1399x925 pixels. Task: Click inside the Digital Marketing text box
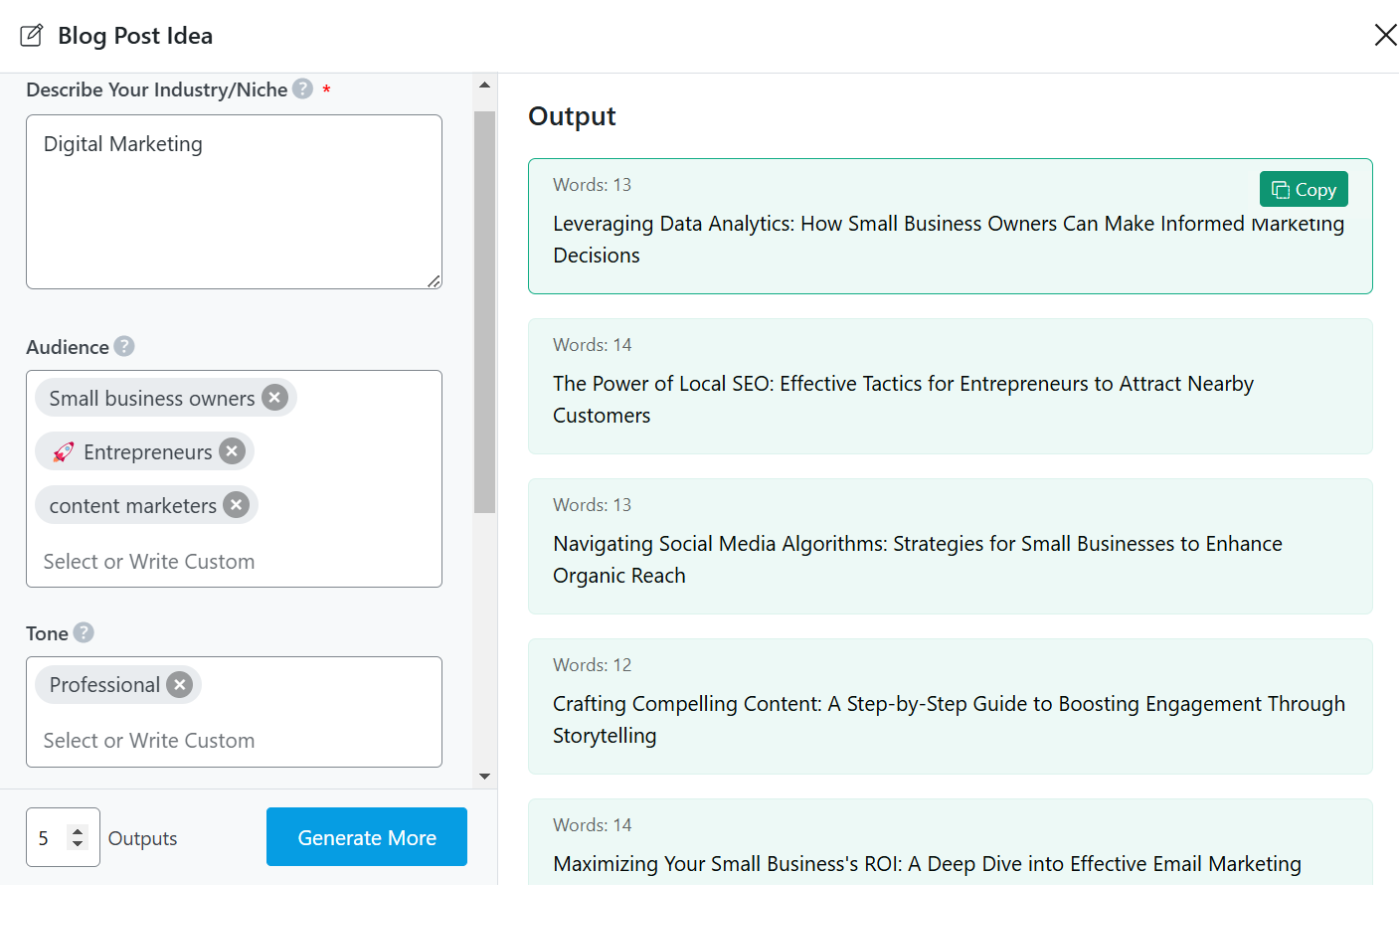234,200
